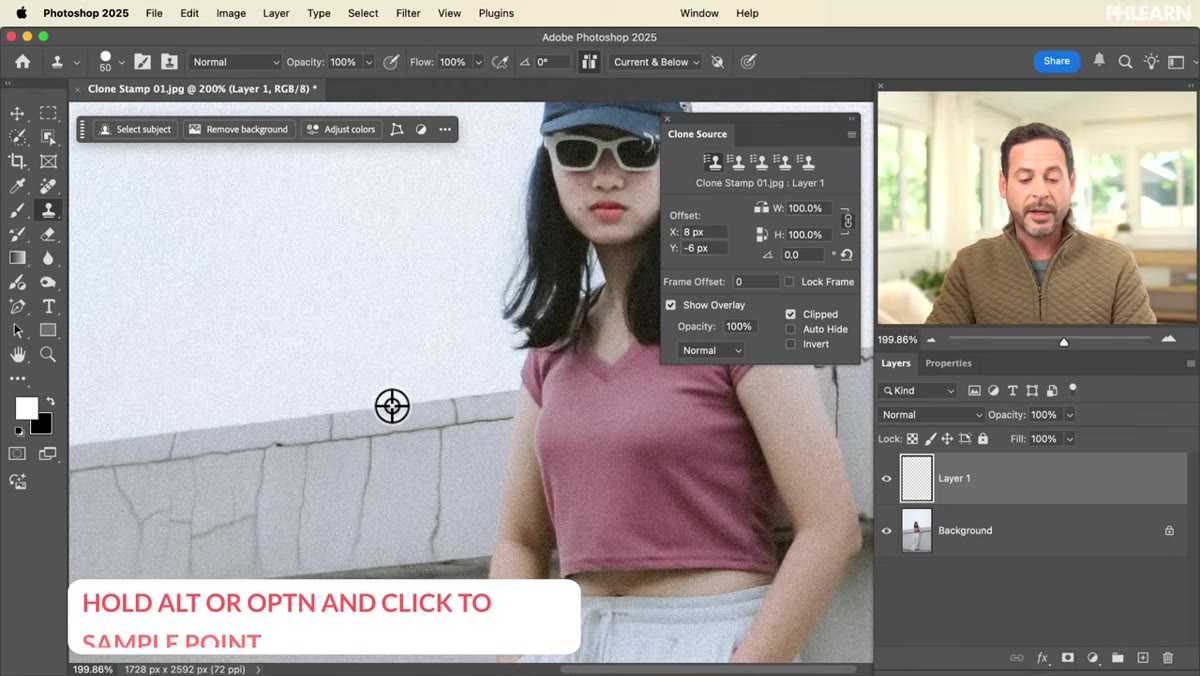The height and width of the screenshot is (676, 1200).
Task: Toggle the Aligned sample option in options bar
Action: pyautogui.click(x=590, y=62)
